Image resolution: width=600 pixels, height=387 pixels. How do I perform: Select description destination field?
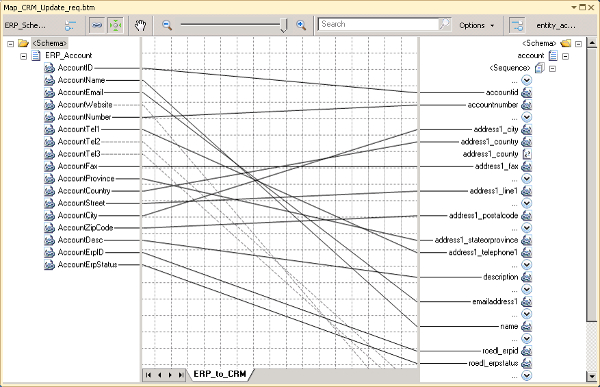[501, 277]
